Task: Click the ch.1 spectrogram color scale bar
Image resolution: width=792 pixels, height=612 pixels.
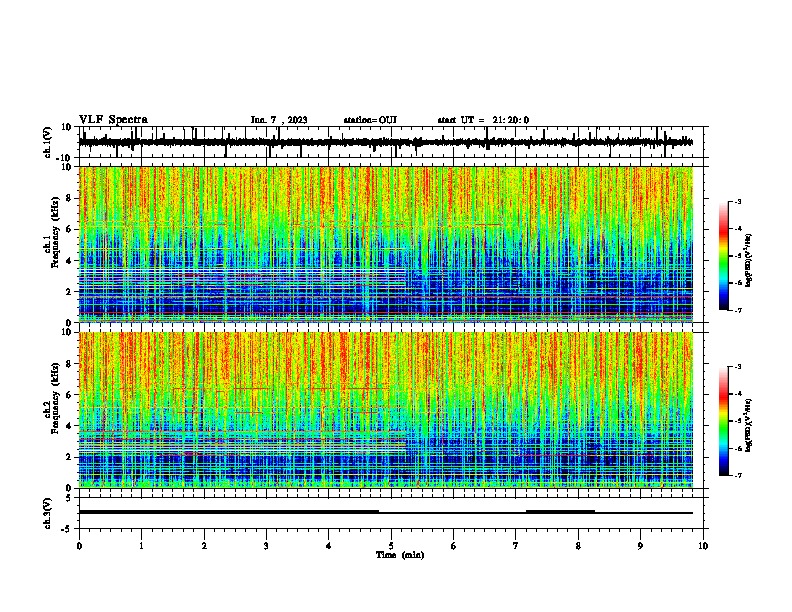Action: pyautogui.click(x=723, y=256)
